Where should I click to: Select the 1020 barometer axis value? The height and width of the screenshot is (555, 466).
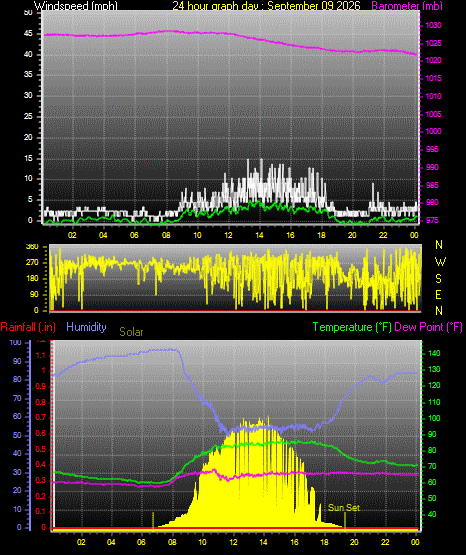(433, 61)
